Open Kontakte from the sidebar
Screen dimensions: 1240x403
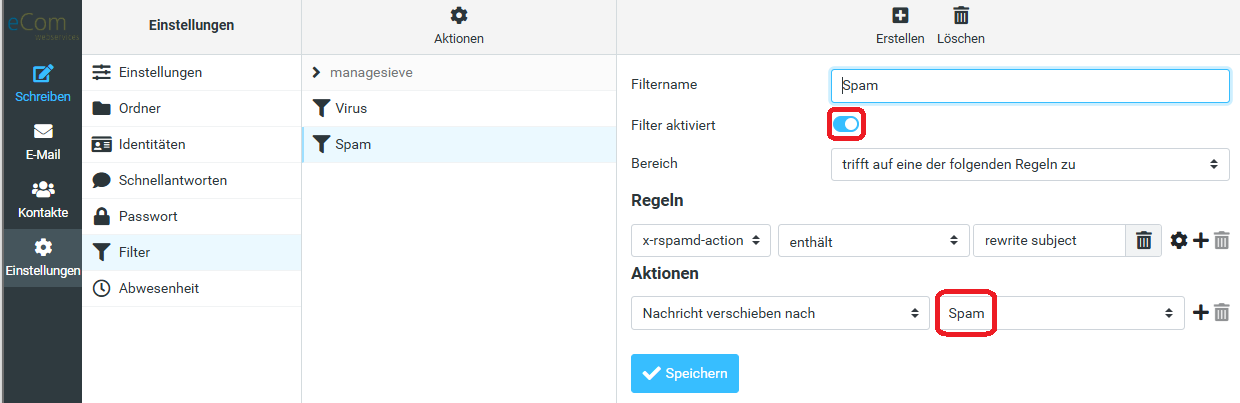click(41, 200)
